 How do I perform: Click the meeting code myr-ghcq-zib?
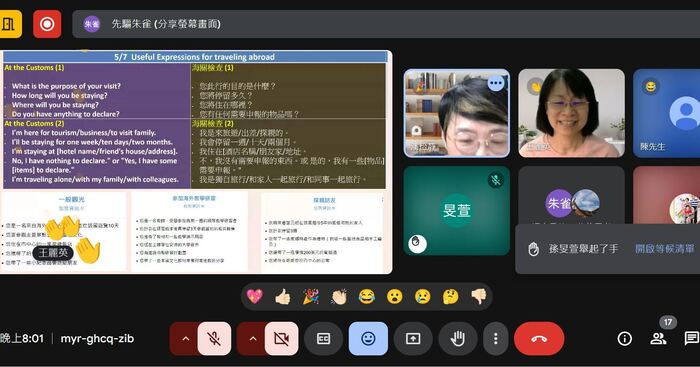click(97, 339)
